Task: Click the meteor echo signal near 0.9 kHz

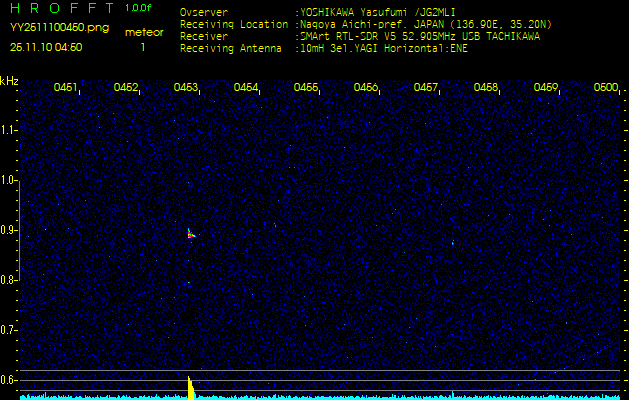Action: (x=190, y=234)
